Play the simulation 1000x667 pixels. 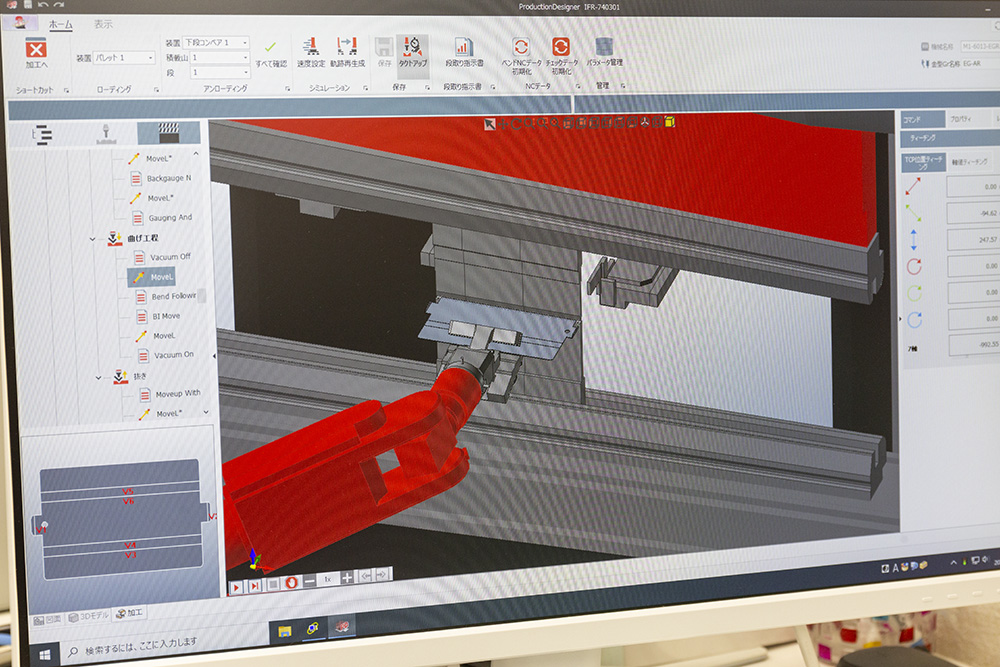[x=236, y=587]
